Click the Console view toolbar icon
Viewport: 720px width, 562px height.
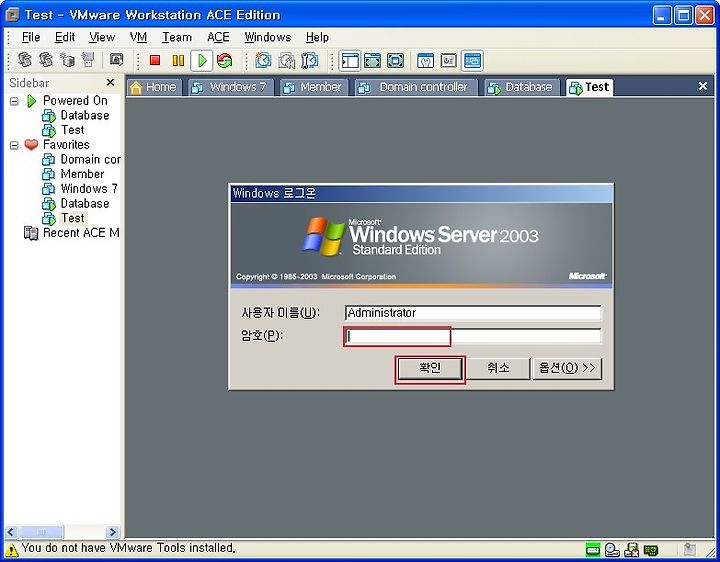coord(472,60)
